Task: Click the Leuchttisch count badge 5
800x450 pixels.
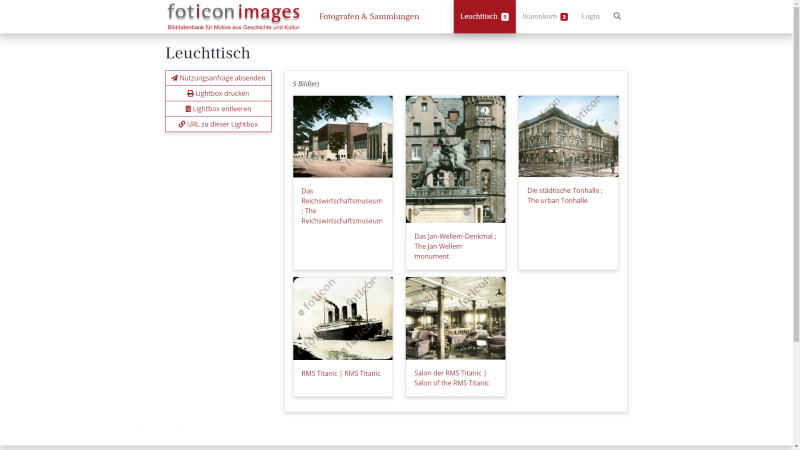Action: (x=505, y=17)
